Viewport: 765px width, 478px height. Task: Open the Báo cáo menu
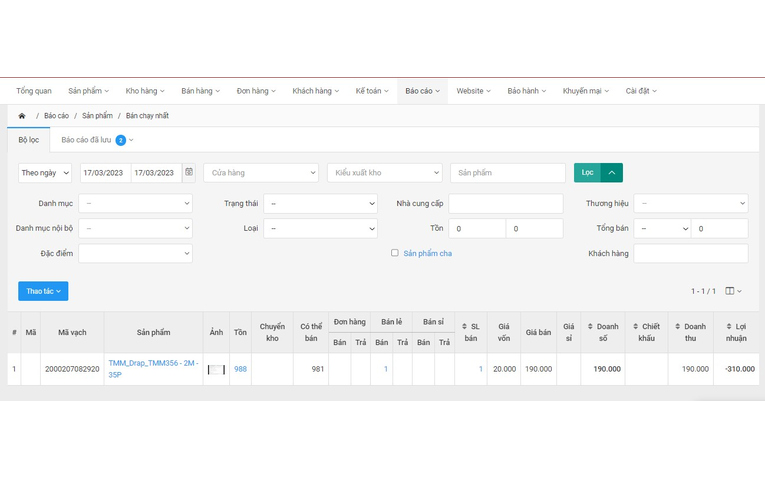pos(423,91)
